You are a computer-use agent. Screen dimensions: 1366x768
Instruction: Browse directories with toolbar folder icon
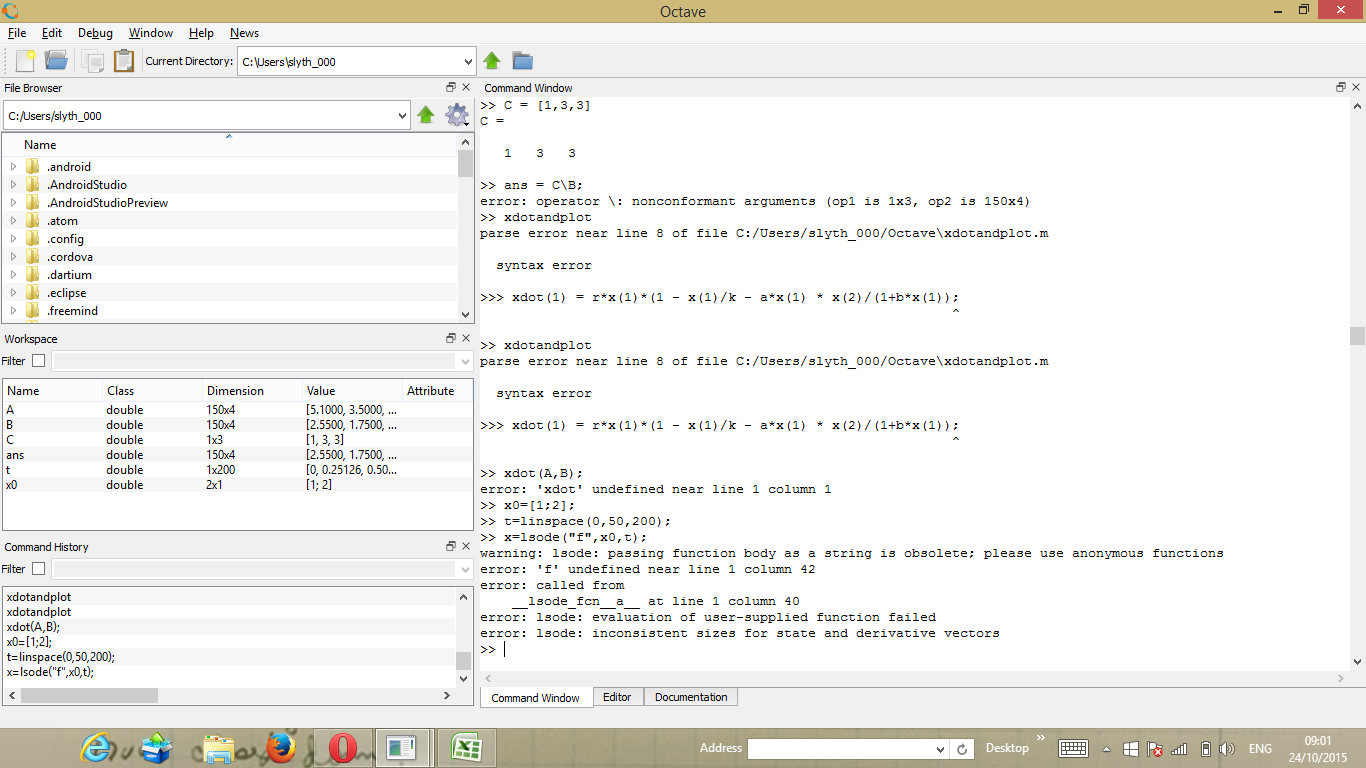(x=522, y=61)
